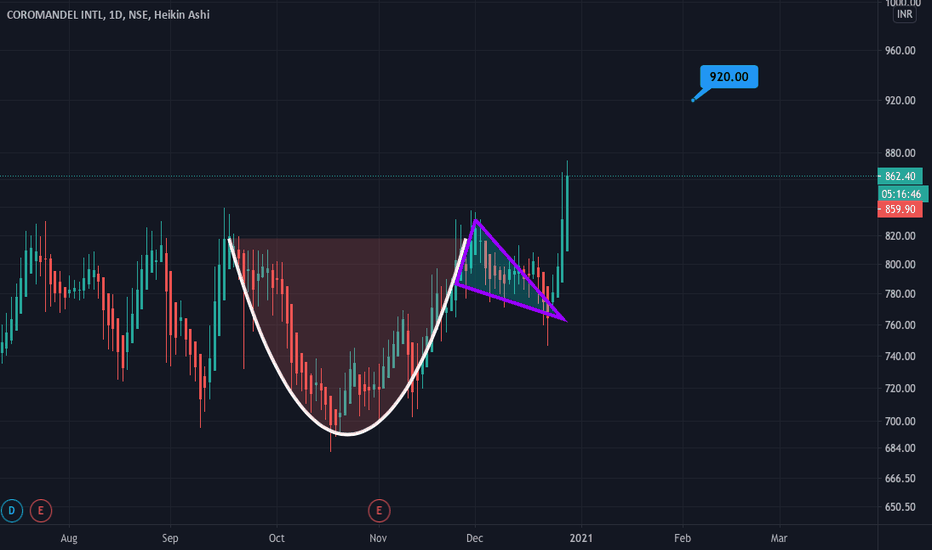
Task: Click the Aug label on time axis
Action: 69,538
